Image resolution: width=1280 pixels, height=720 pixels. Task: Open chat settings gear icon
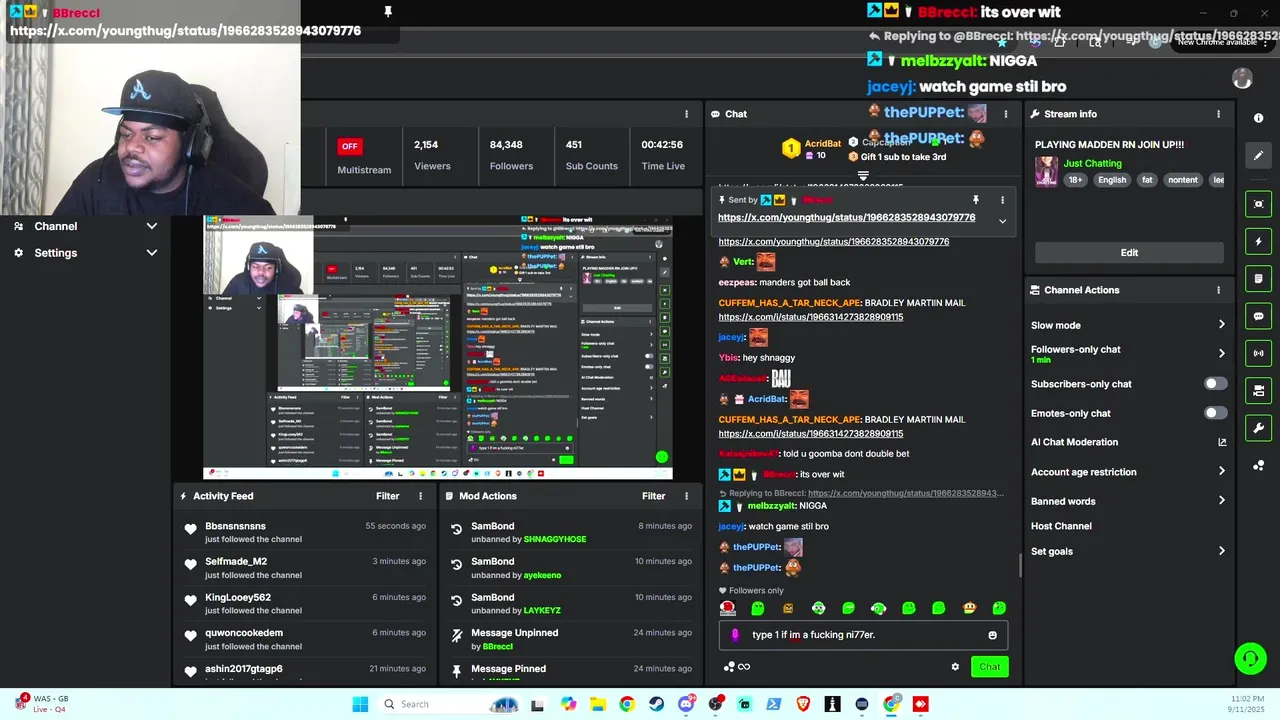[x=955, y=667]
